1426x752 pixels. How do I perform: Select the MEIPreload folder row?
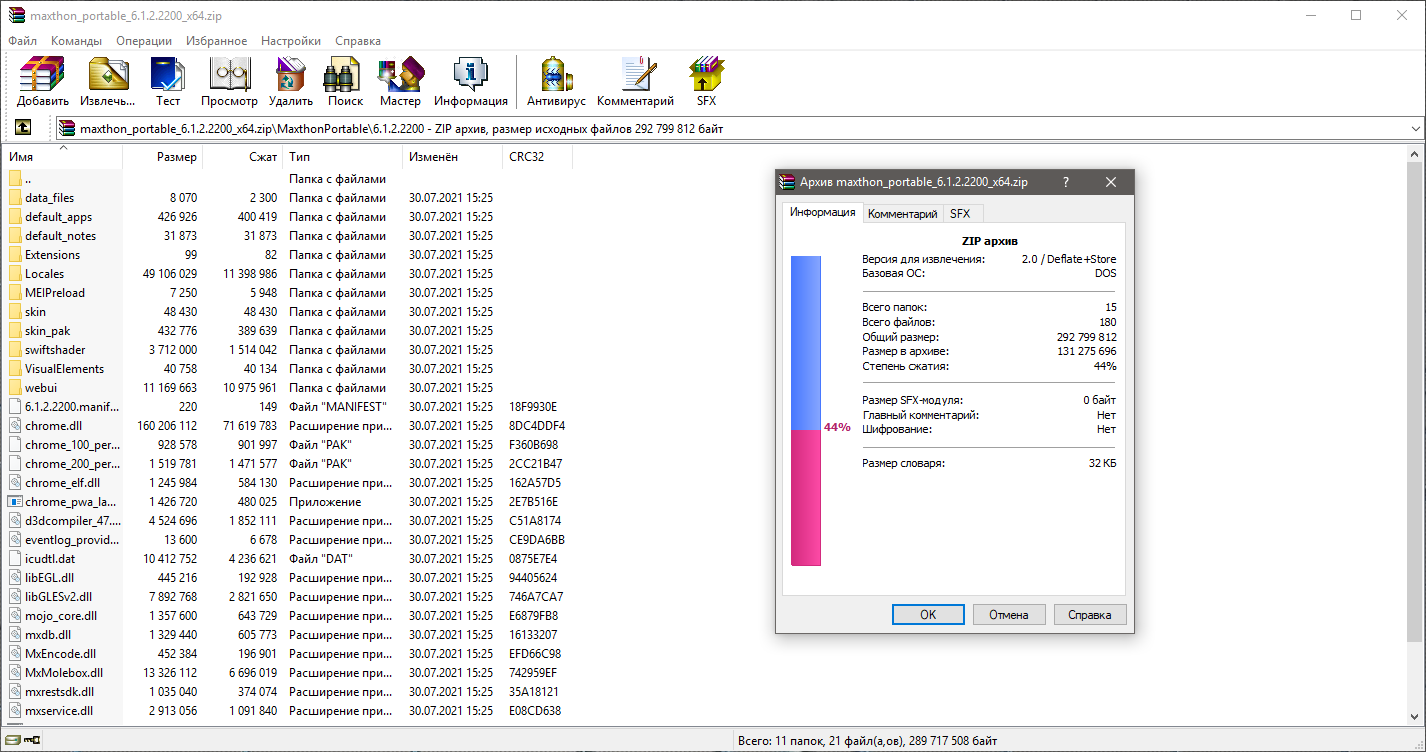pyautogui.click(x=288, y=293)
